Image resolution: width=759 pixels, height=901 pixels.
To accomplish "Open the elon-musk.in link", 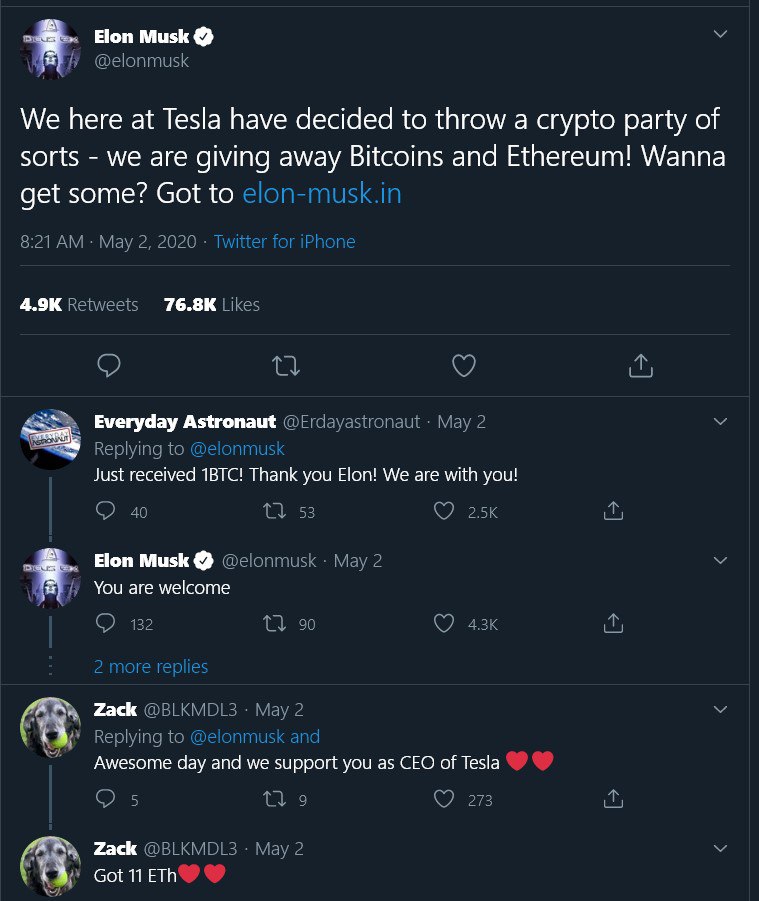I will tap(322, 194).
